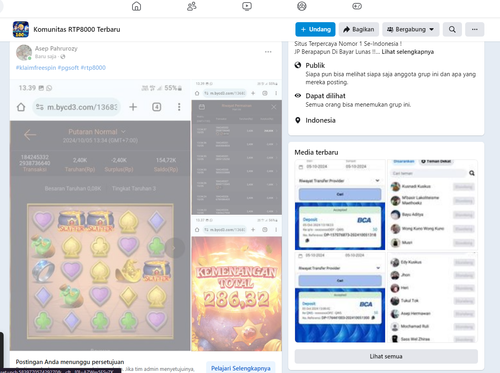Open the bottom friends list media thumbnail
Image resolution: width=500 pixels, height=373 pixels.
point(432,297)
